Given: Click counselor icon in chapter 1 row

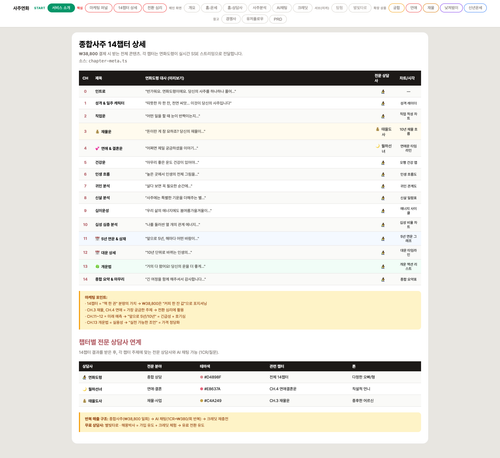Looking at the screenshot, I should tap(383, 103).
